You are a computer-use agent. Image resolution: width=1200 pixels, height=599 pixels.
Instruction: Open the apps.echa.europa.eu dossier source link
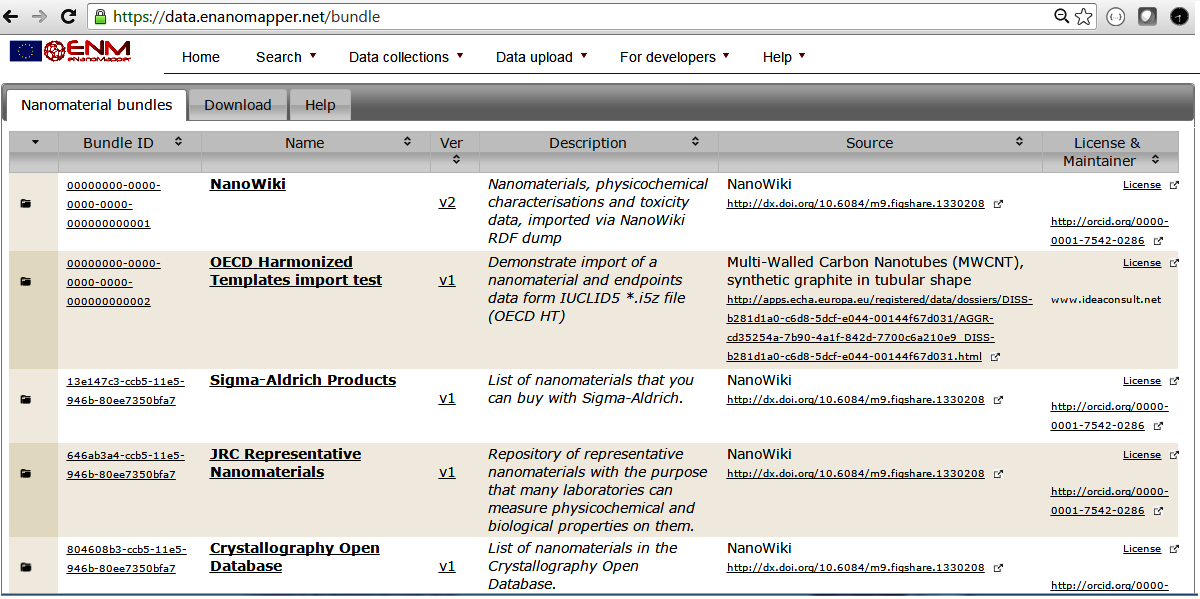[880, 327]
